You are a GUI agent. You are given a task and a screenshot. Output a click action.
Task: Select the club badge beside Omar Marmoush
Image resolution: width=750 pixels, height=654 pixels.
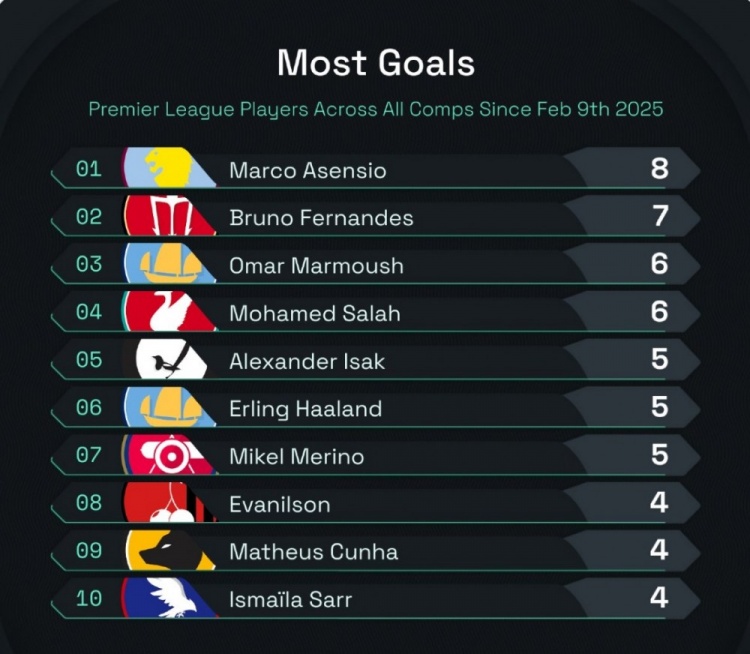coord(168,264)
